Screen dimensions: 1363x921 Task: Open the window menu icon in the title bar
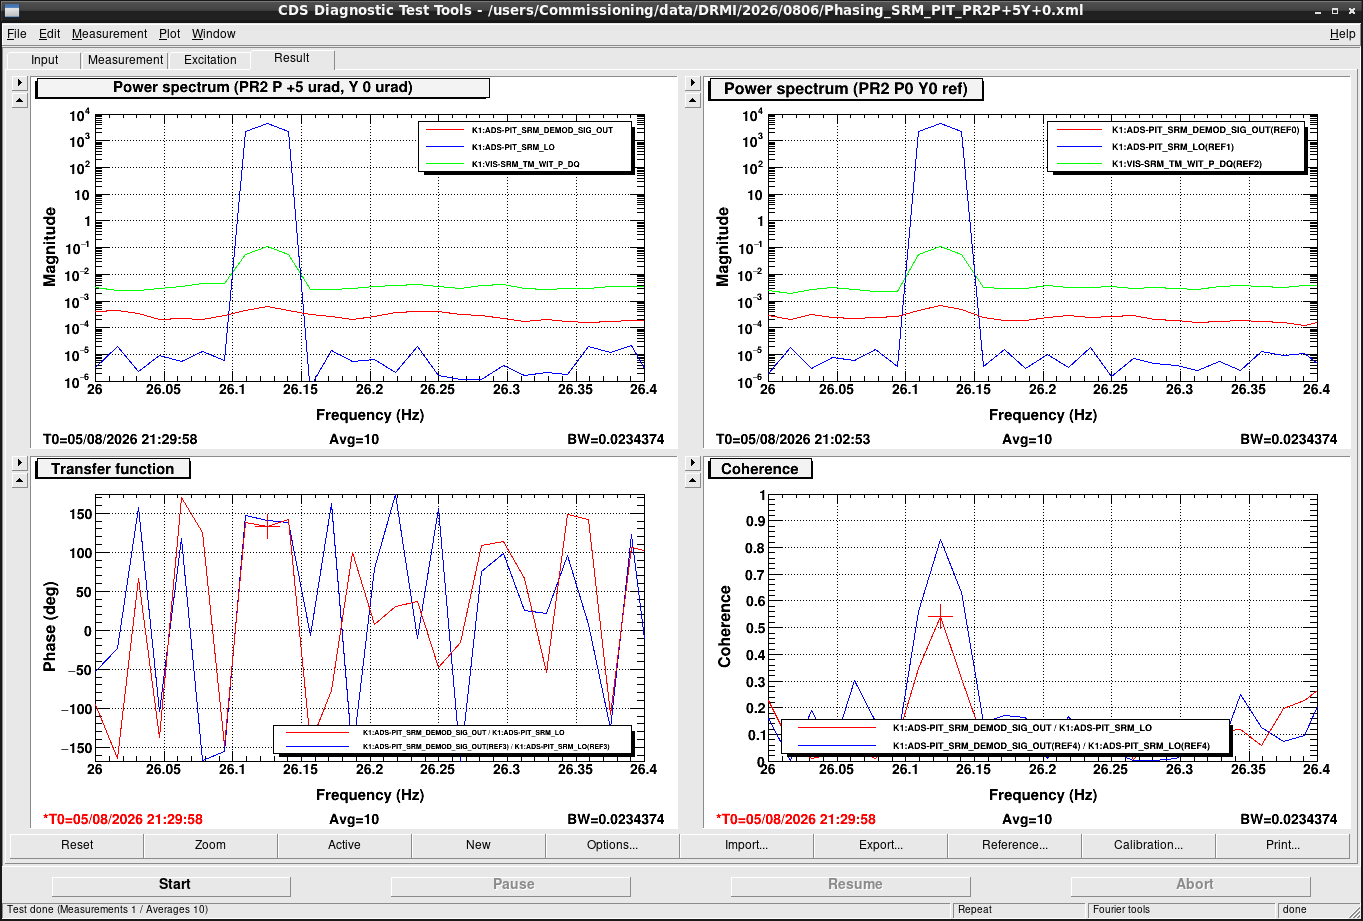tap(12, 11)
